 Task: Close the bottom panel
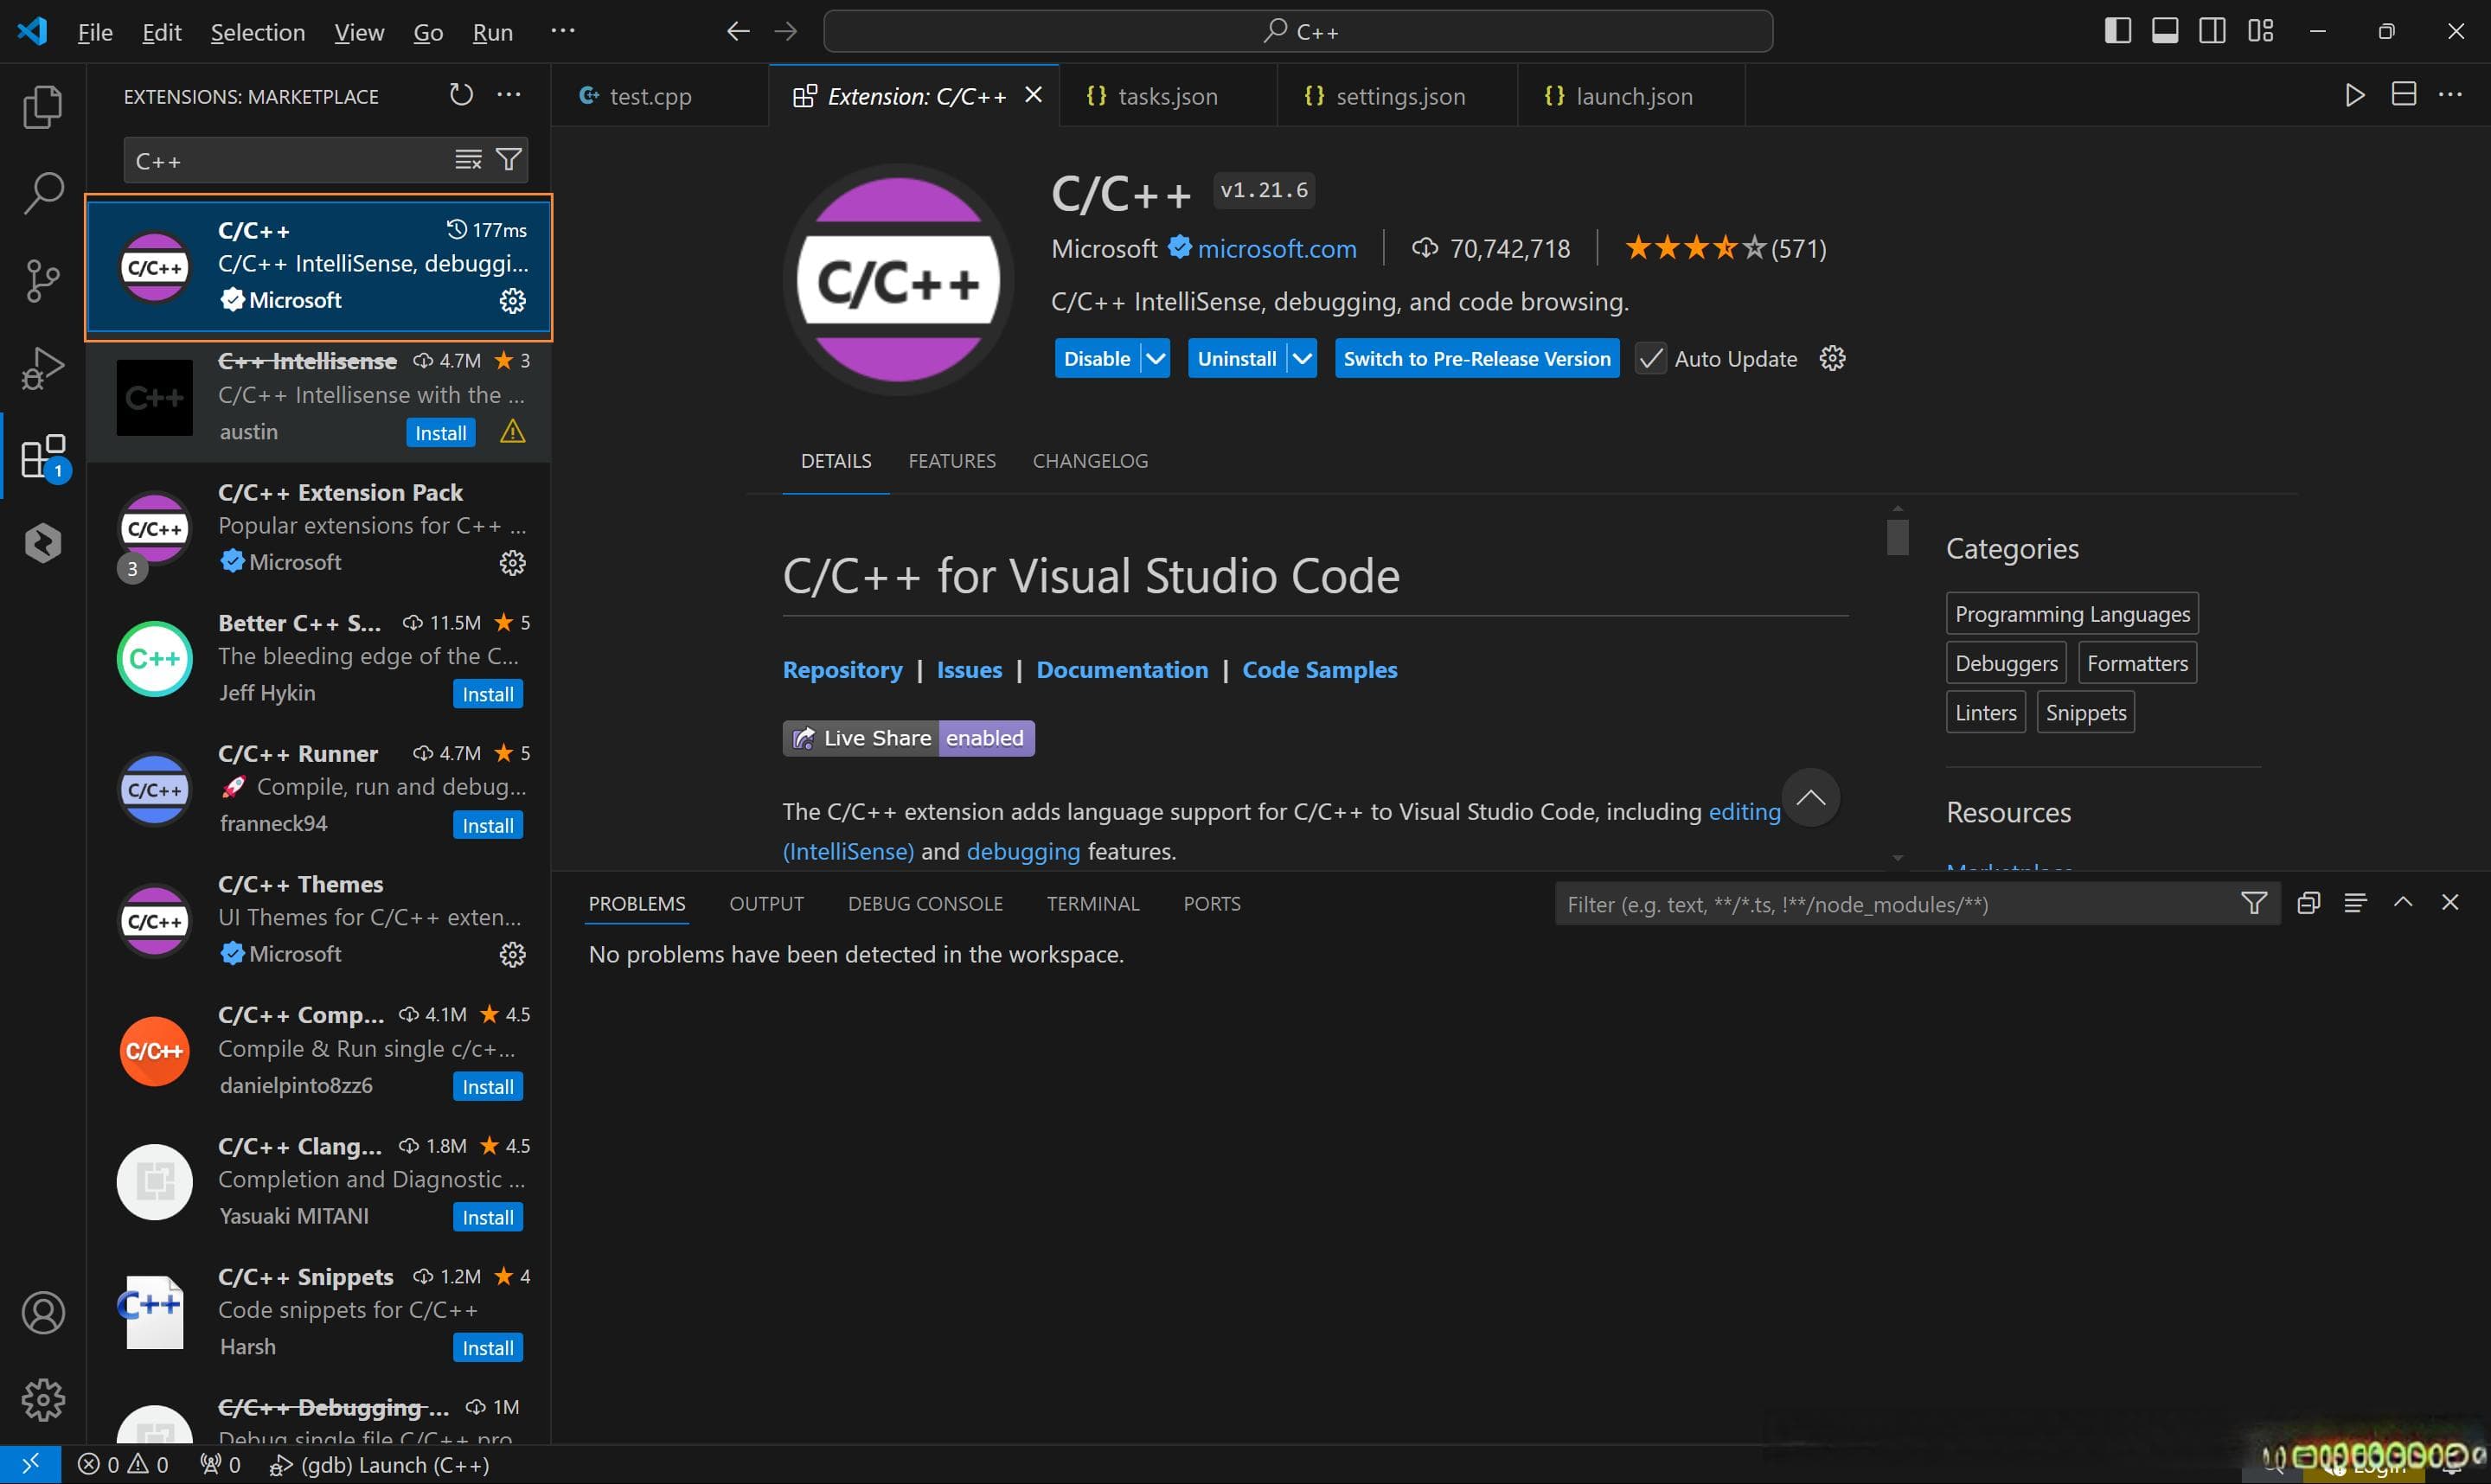tap(2450, 903)
